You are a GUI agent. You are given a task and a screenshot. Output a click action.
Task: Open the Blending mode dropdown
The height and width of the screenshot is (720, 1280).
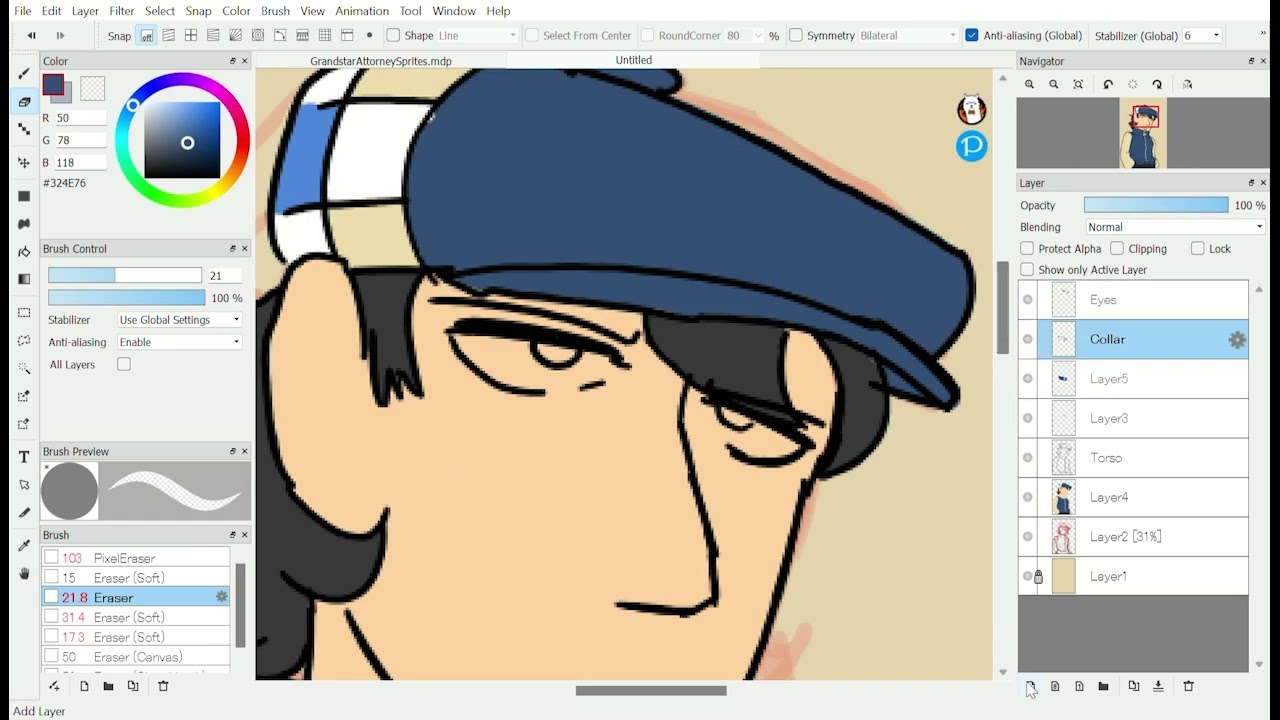tap(1175, 227)
